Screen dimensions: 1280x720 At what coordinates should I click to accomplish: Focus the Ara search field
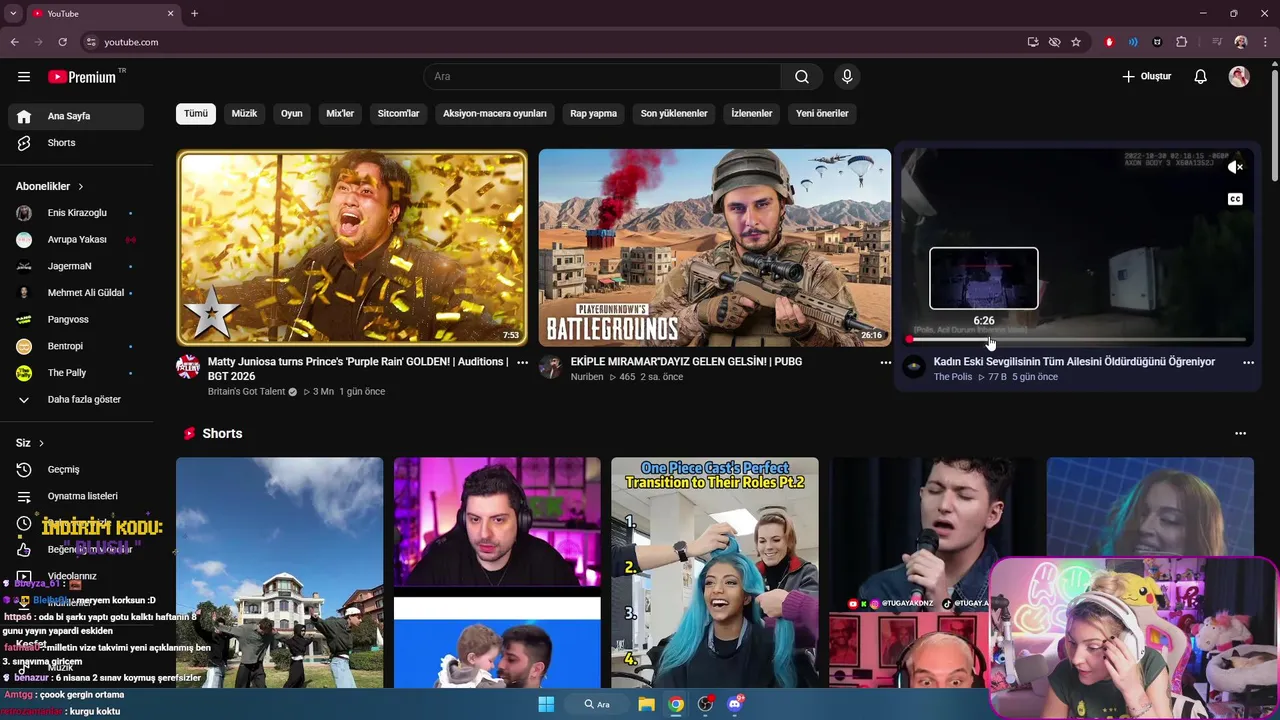(x=602, y=77)
